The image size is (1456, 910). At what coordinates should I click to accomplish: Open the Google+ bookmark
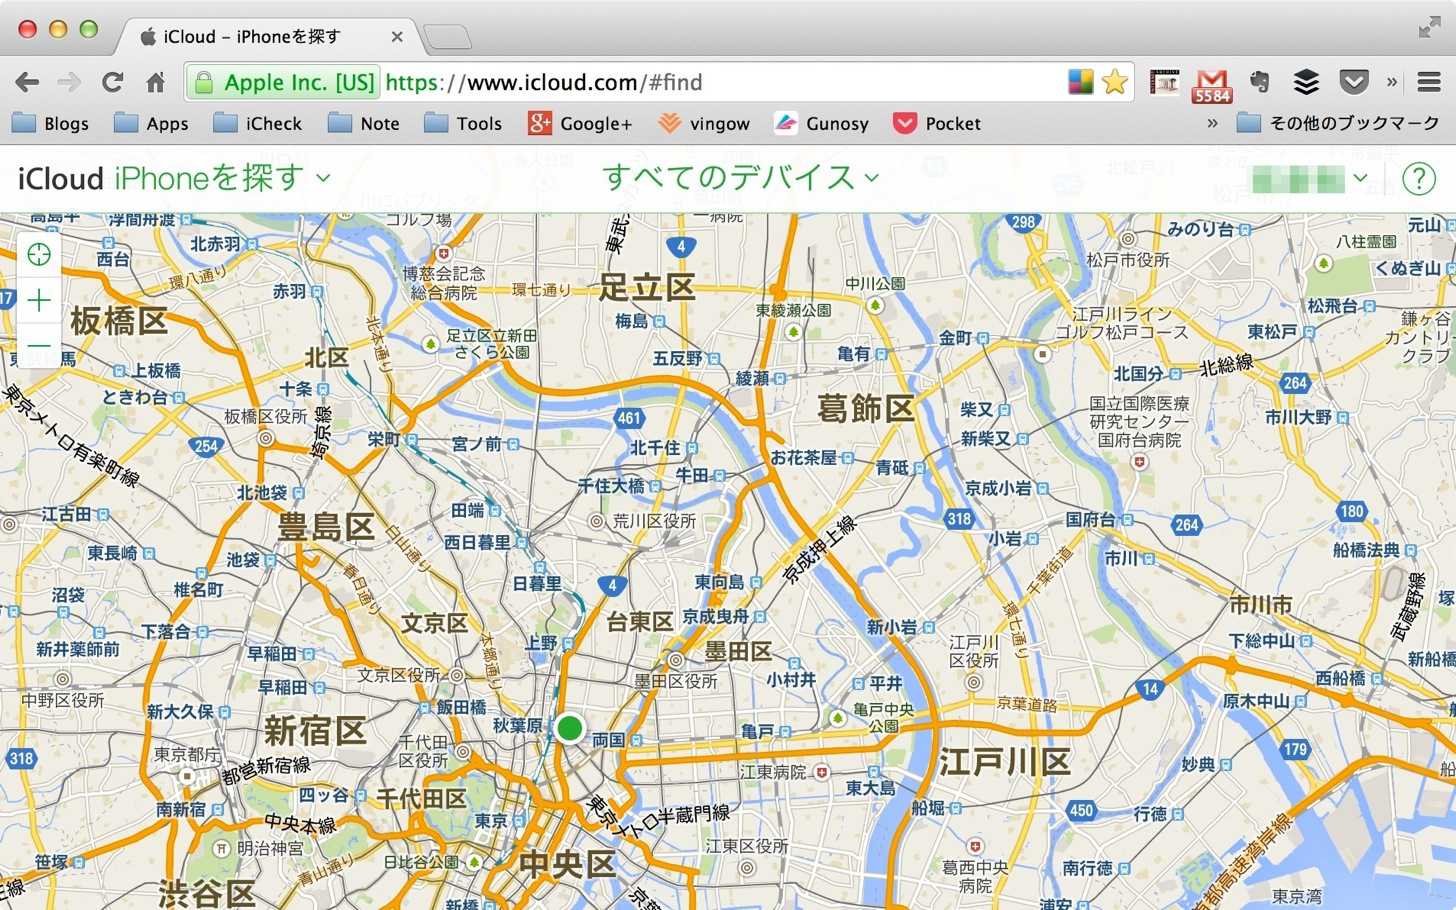[581, 123]
